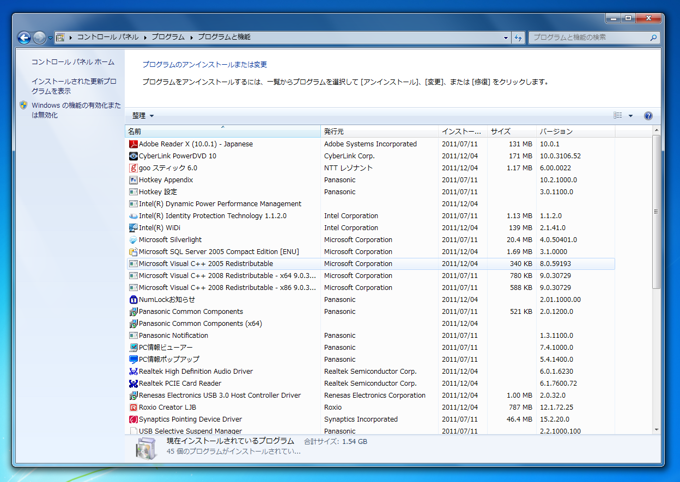Select USB Selective Suspend Manager row

(x=371, y=431)
